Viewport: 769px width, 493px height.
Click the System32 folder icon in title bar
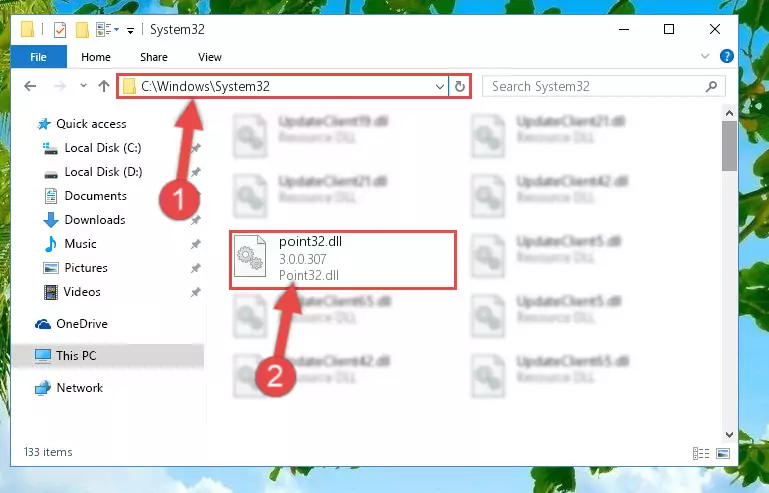27,29
